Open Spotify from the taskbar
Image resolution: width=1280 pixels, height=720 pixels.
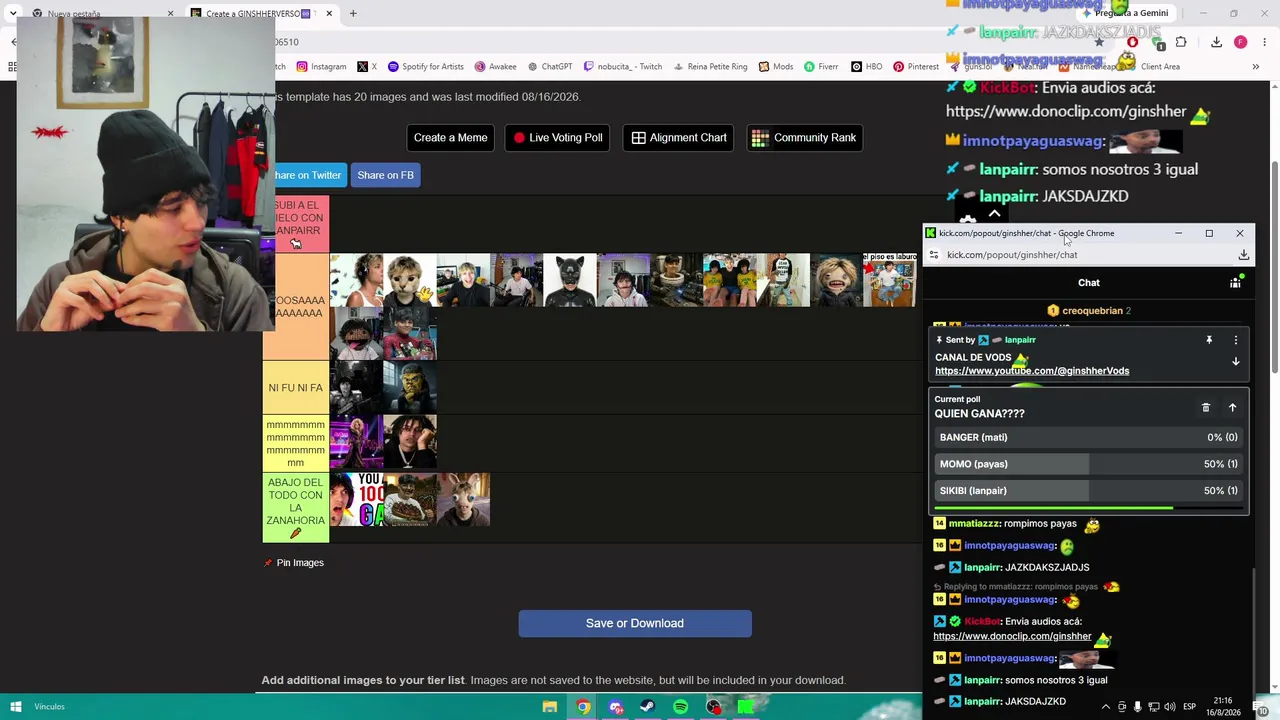pyautogui.click(x=681, y=707)
